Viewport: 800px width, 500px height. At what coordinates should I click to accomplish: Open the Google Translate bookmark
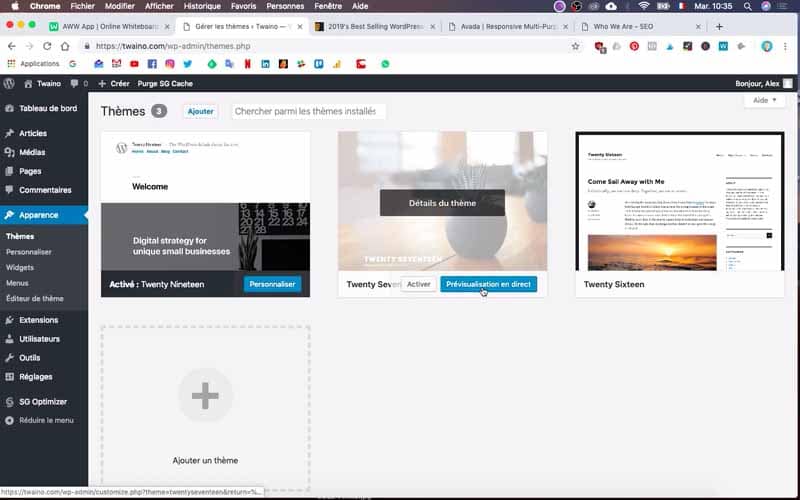coord(230,64)
